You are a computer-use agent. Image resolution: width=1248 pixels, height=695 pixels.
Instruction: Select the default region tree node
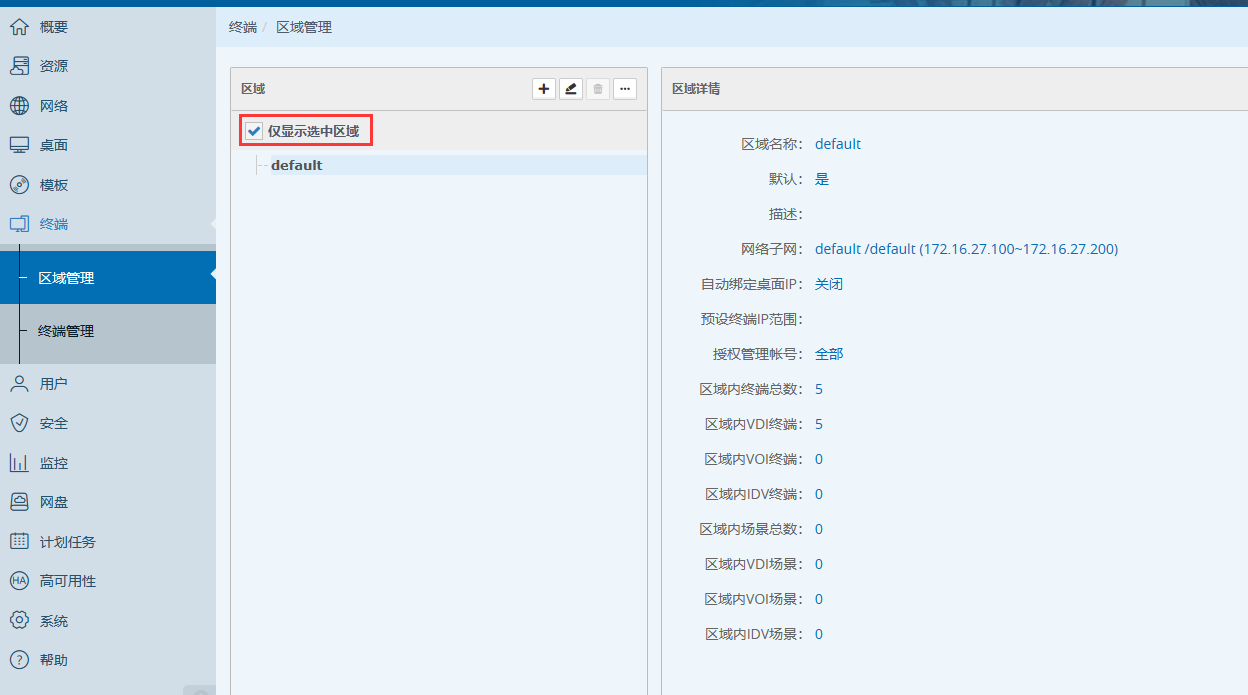click(x=296, y=165)
